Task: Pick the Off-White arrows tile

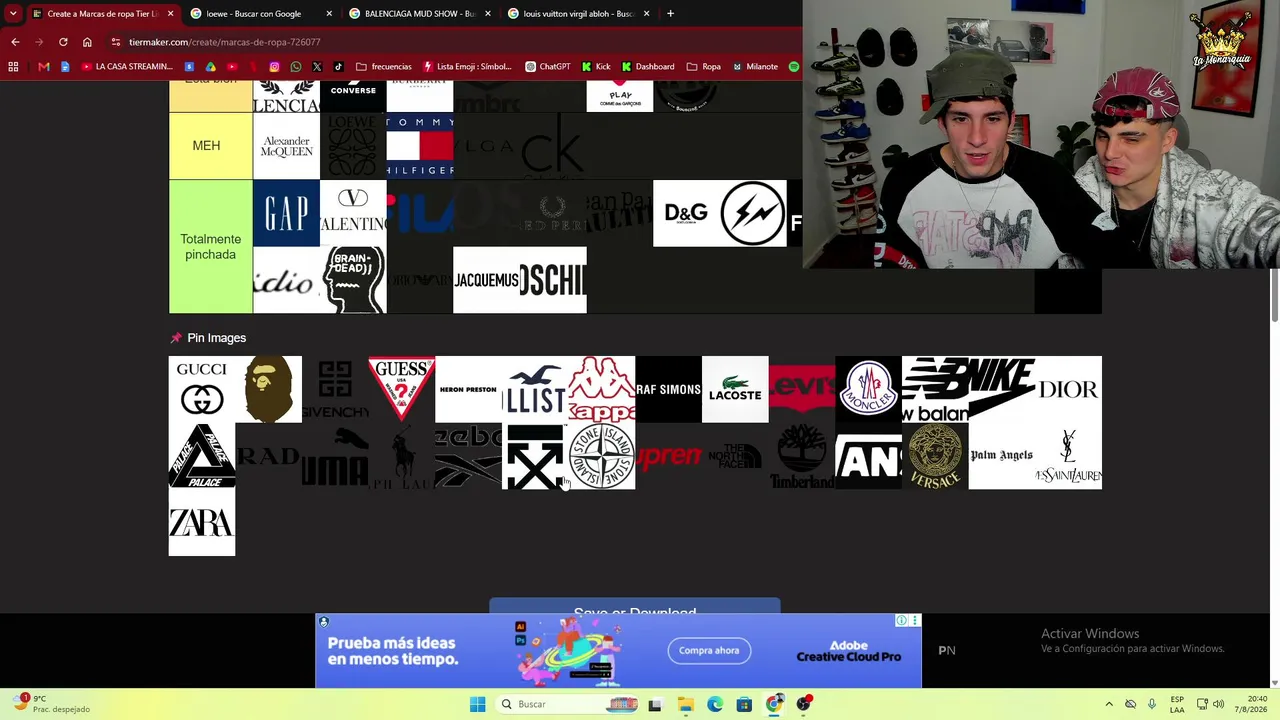Action: [x=535, y=456]
